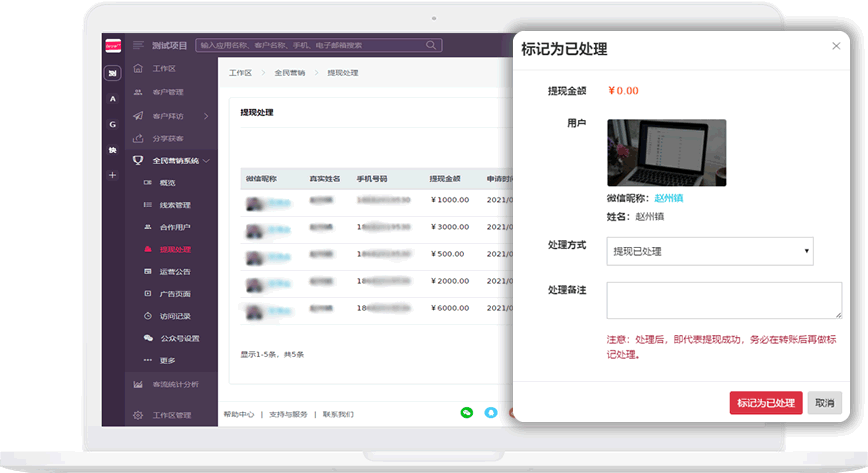Viewport: 868px width, 473px height.
Task: Close the 标记为已处理 dialog with X
Action: coord(836,46)
